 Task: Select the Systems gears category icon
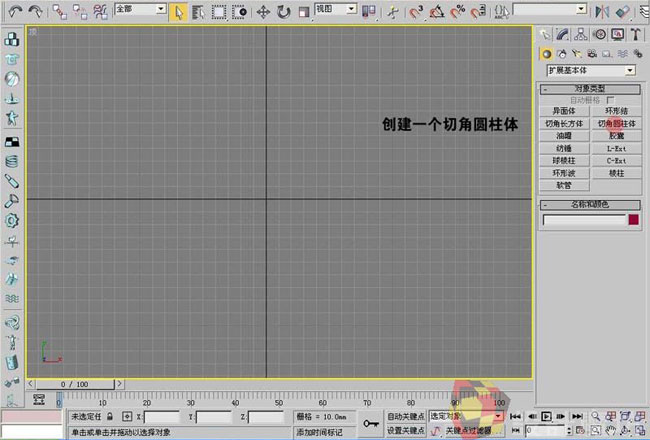[x=637, y=53]
